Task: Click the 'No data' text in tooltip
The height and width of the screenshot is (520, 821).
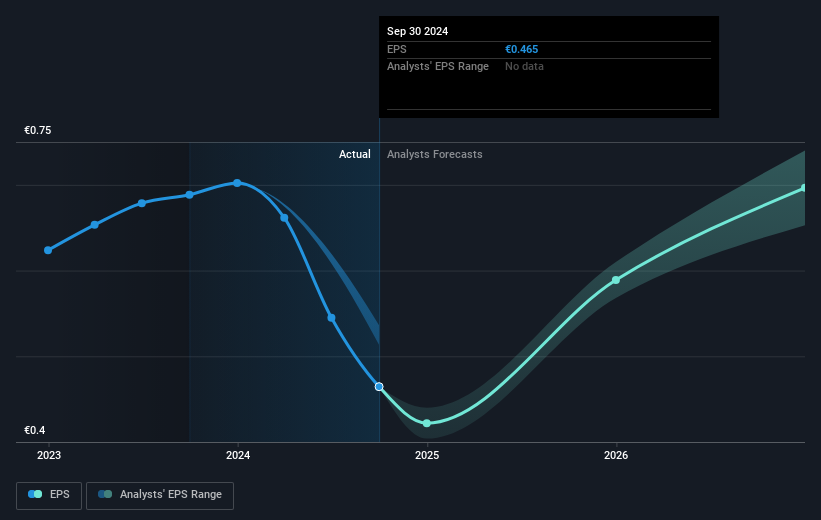Action: [524, 67]
